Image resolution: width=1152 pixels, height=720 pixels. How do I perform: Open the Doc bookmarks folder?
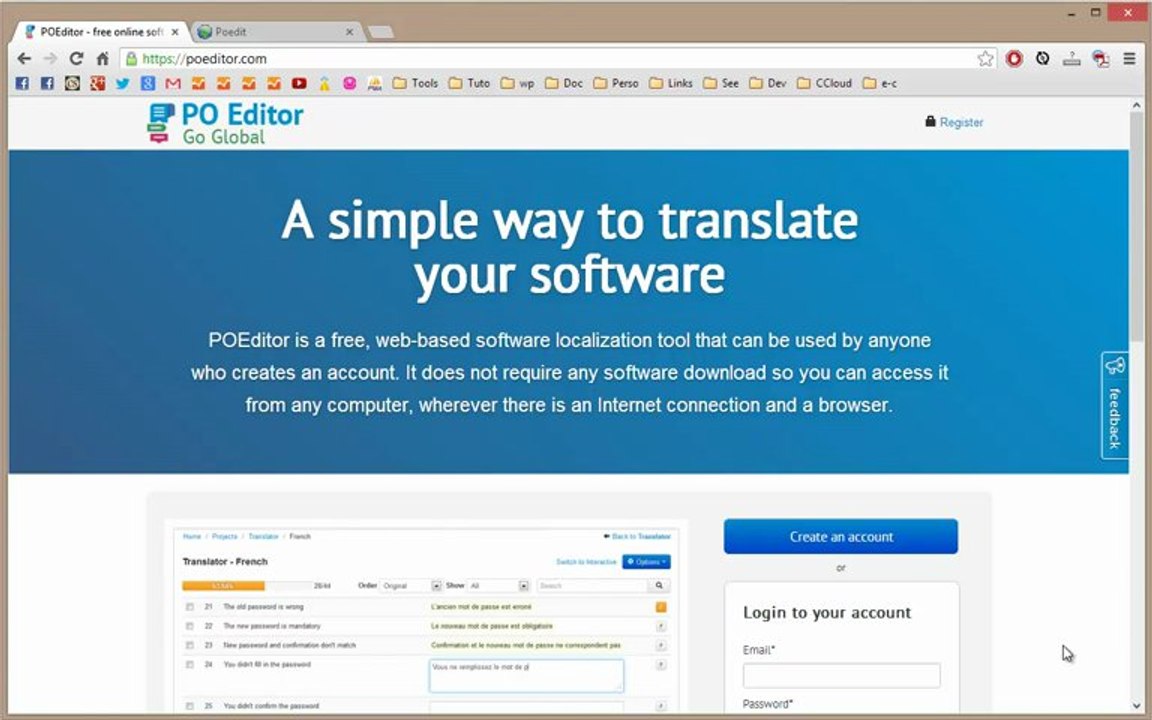tap(564, 83)
